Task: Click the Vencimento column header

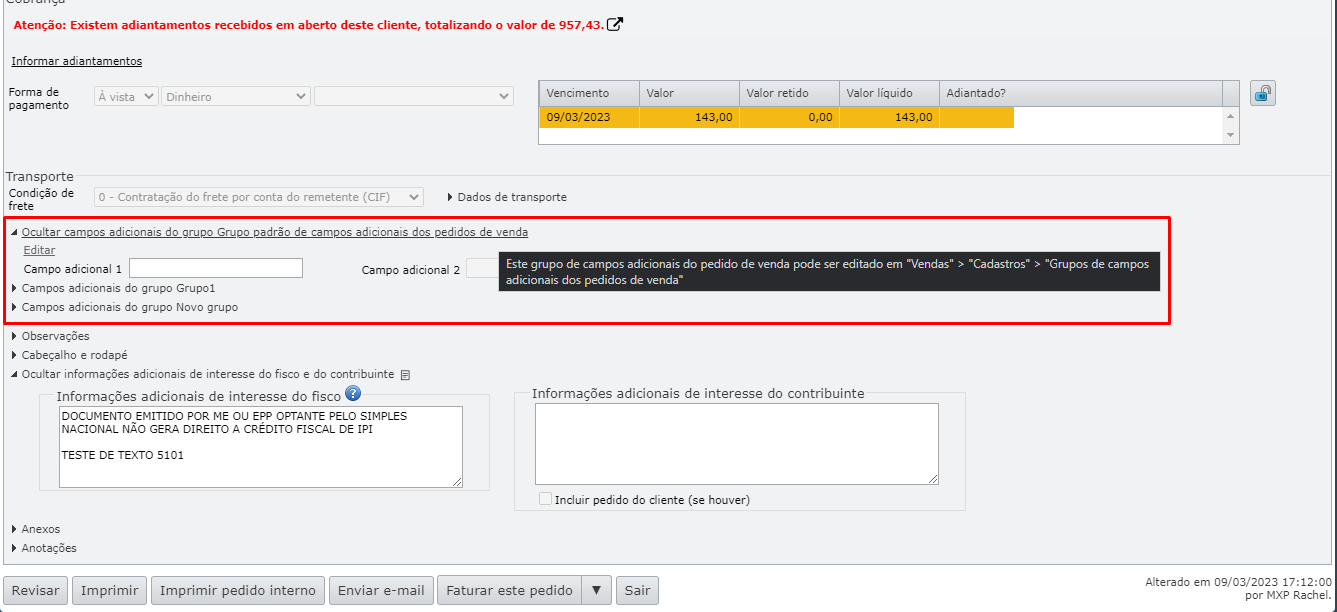Action: (589, 93)
